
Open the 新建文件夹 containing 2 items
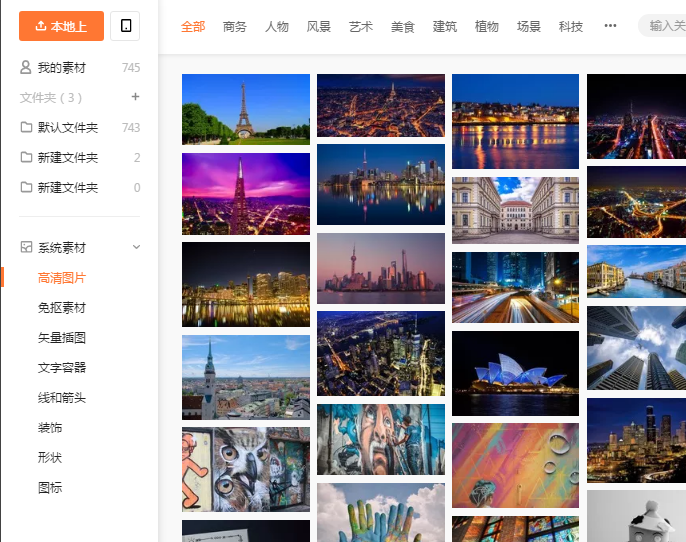click(x=80, y=157)
